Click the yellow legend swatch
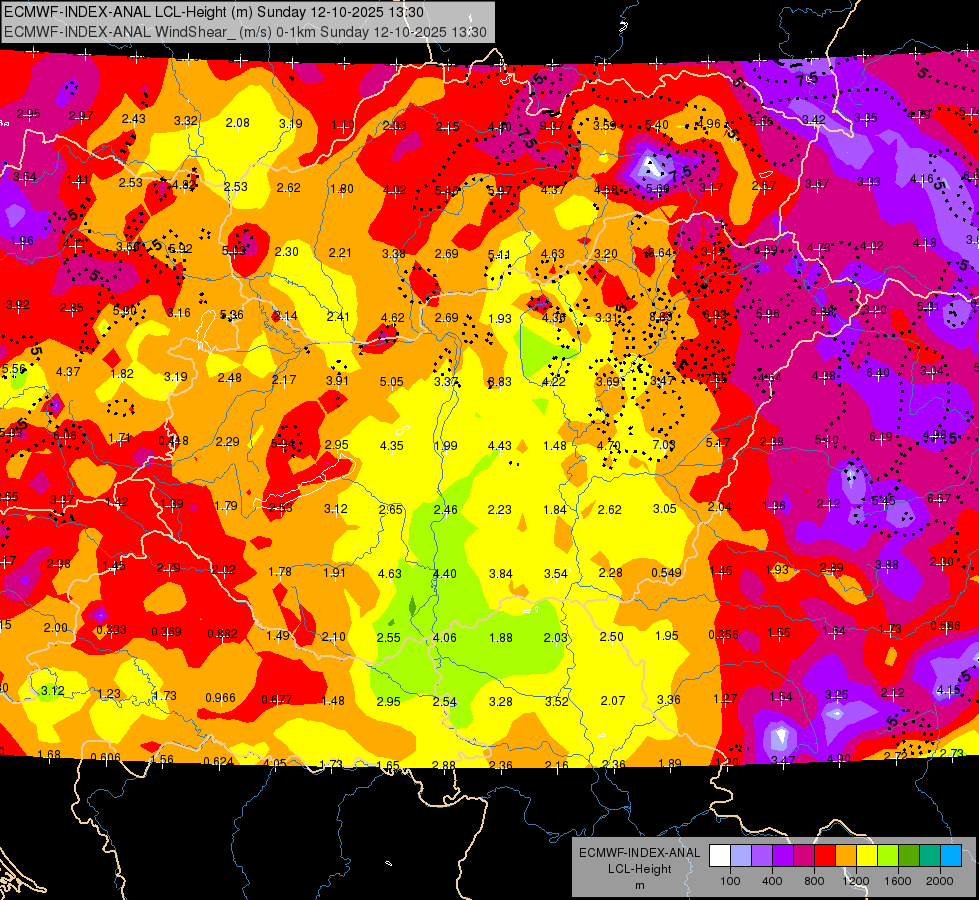The height and width of the screenshot is (900, 979). click(867, 855)
